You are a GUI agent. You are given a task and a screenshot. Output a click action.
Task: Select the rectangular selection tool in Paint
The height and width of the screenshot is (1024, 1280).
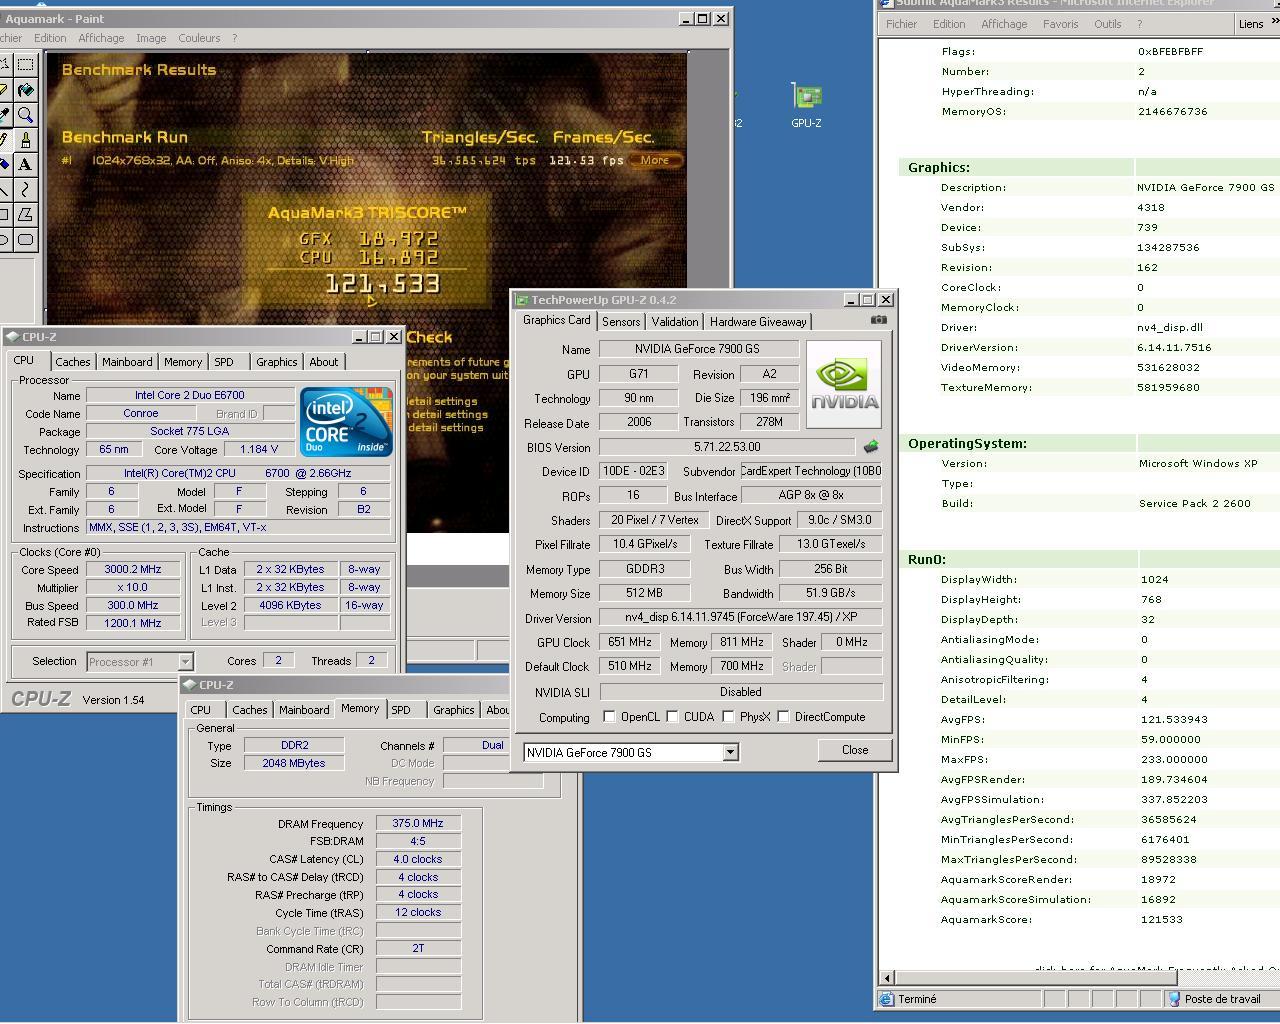coord(25,64)
